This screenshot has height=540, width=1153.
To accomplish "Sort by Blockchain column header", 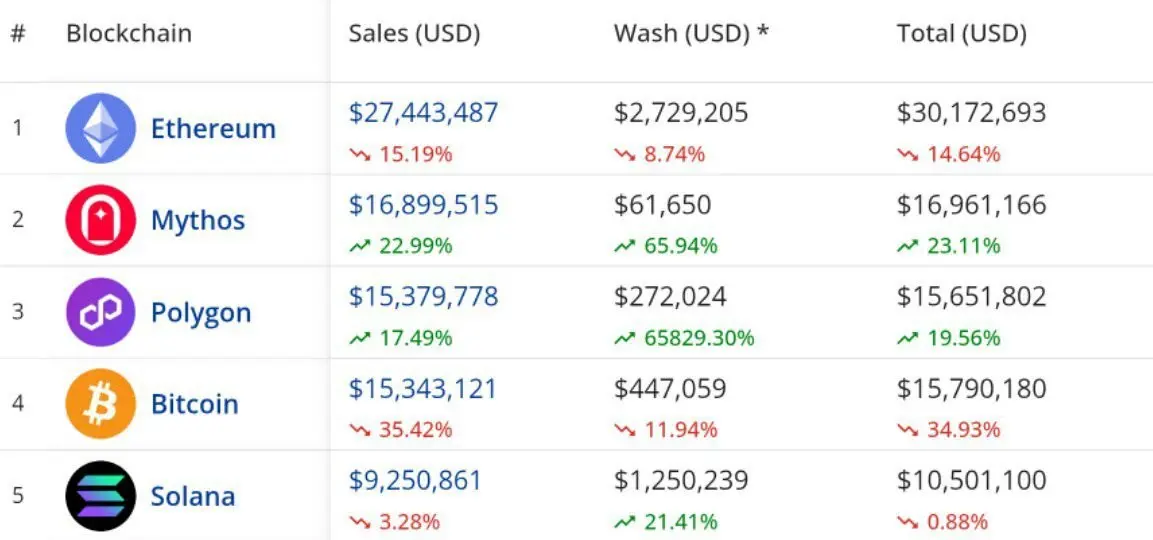I will tap(129, 34).
